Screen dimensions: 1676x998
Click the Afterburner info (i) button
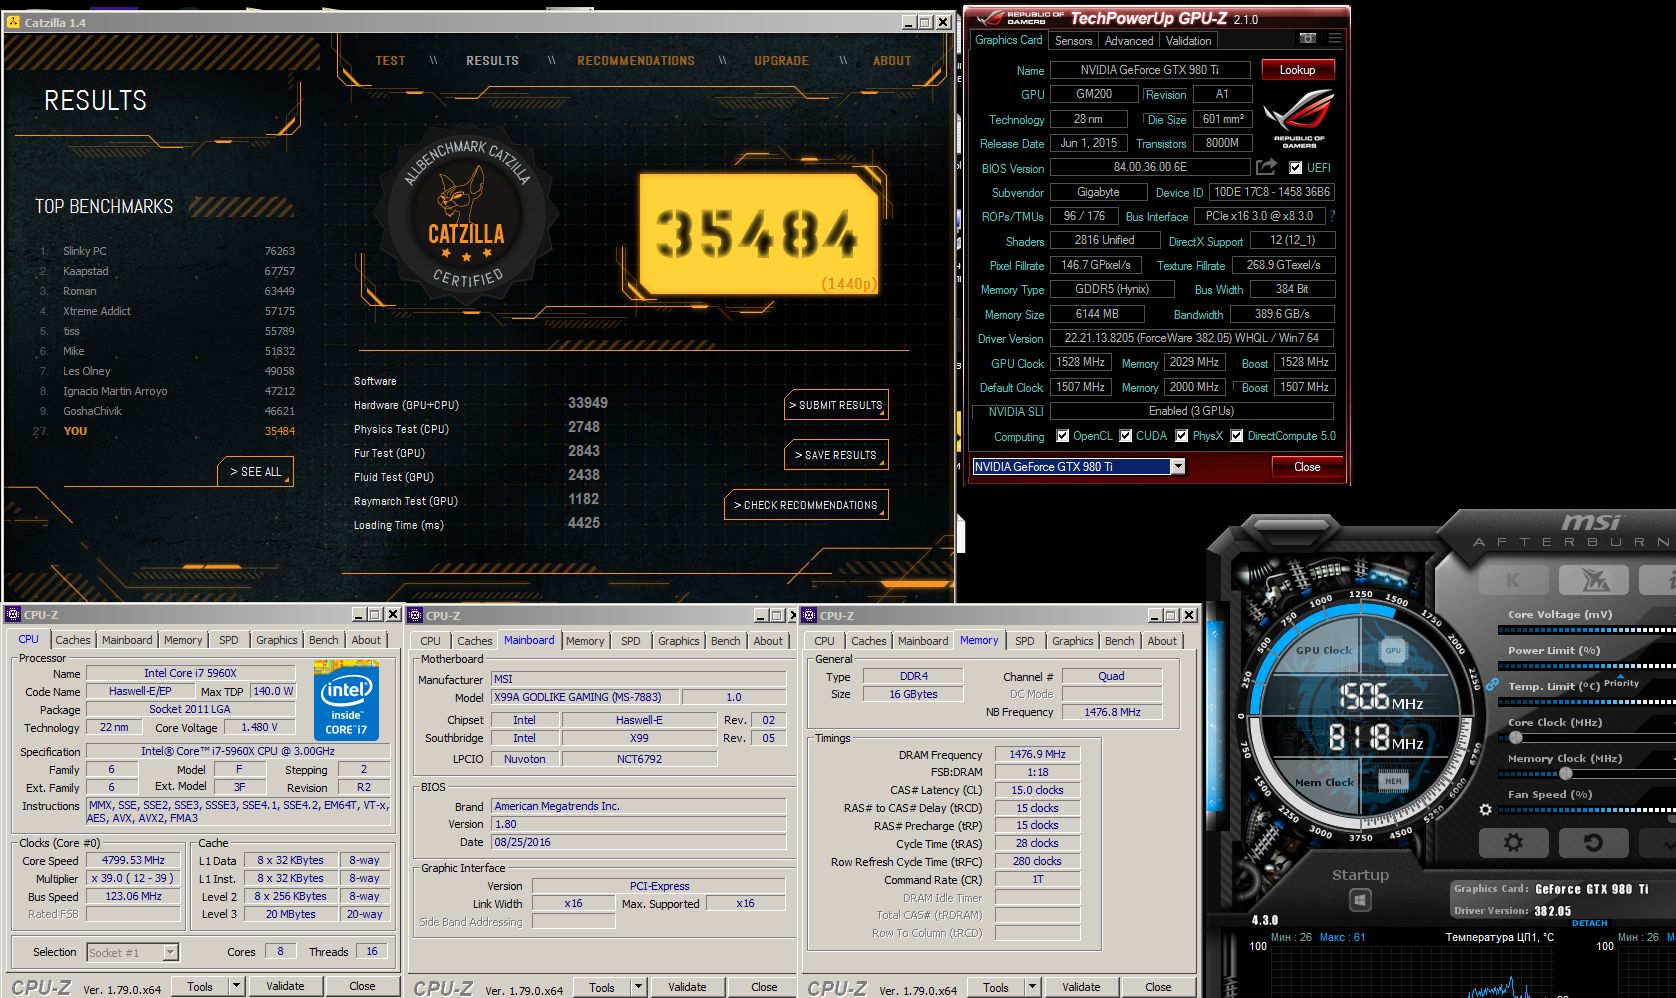point(1659,579)
